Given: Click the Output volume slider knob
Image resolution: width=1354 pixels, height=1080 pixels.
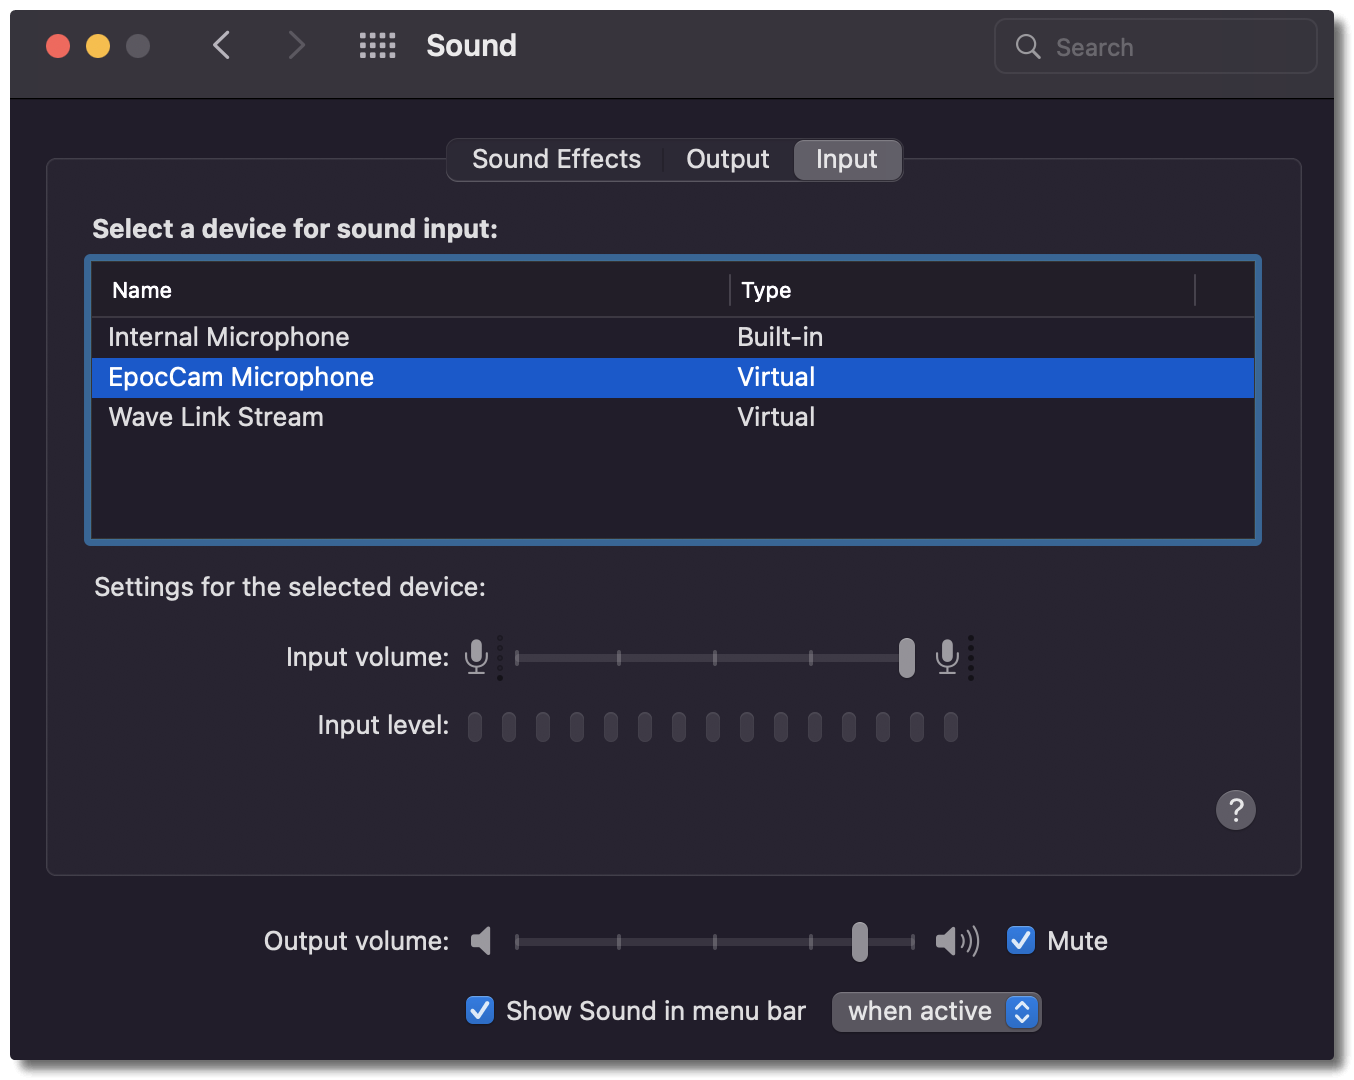Looking at the screenshot, I should (x=859, y=942).
